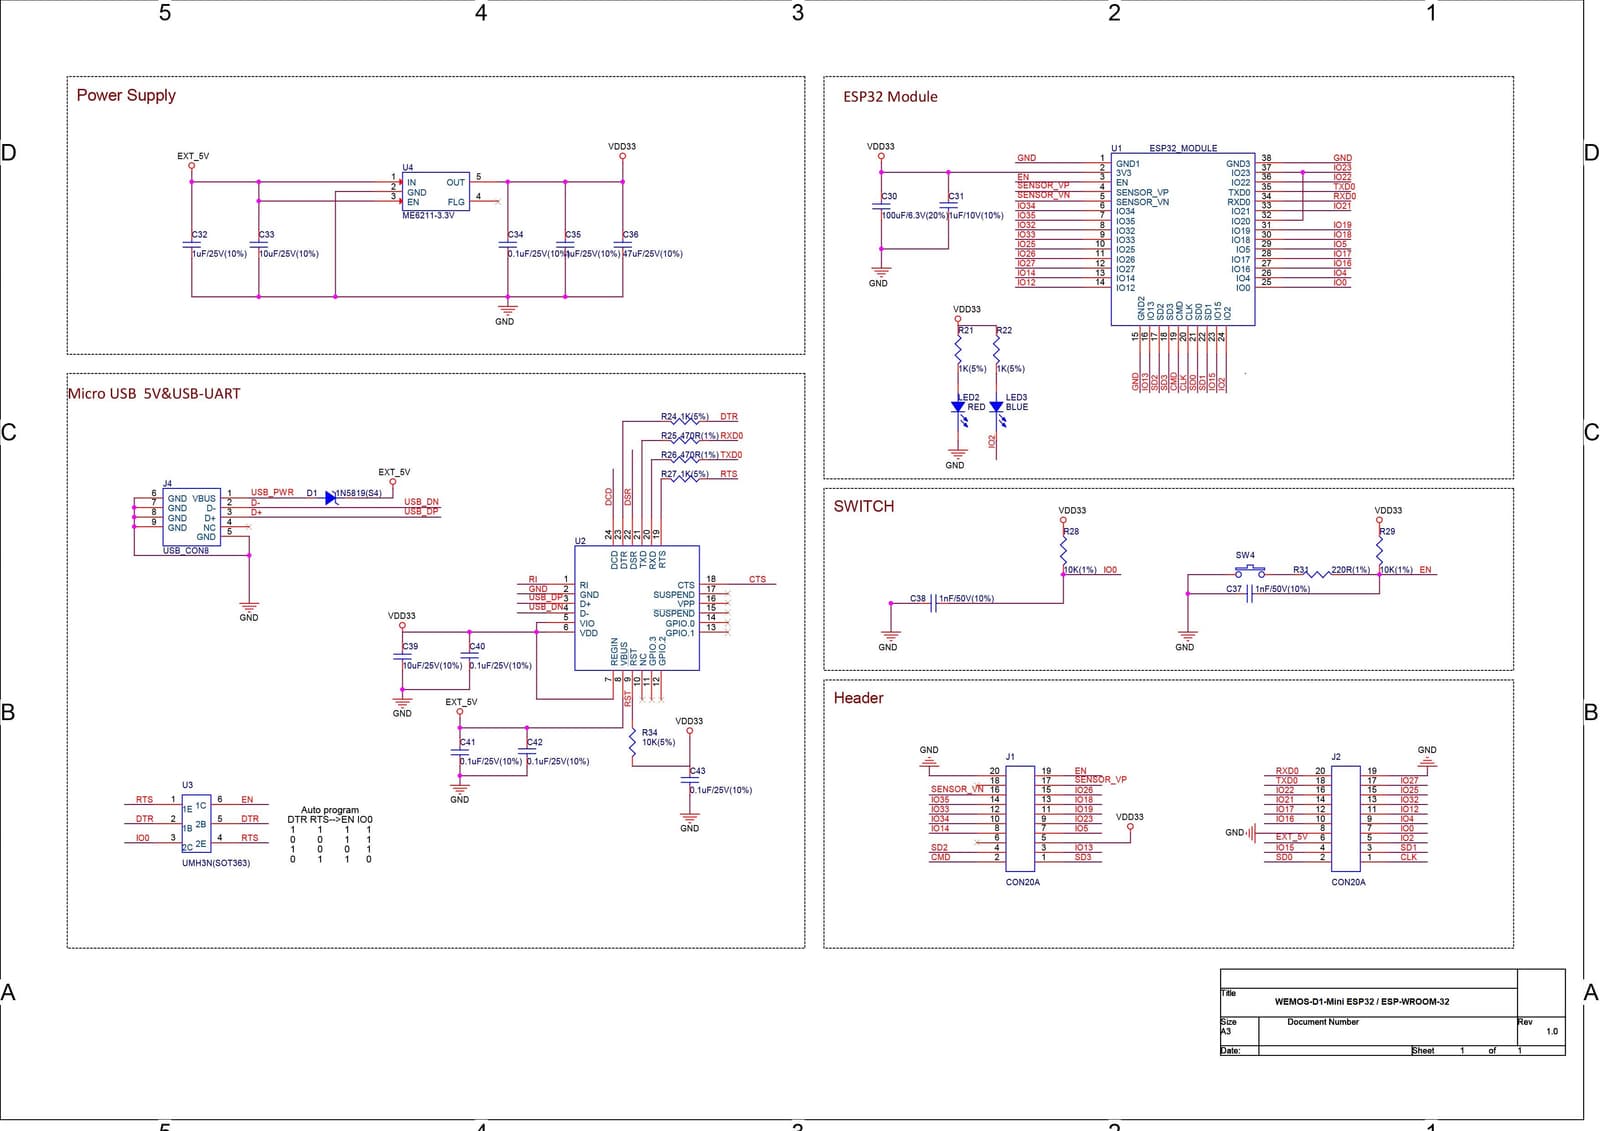The height and width of the screenshot is (1131, 1600).
Task: Click the "REGIN" pin label on U2
Action: coord(614,652)
